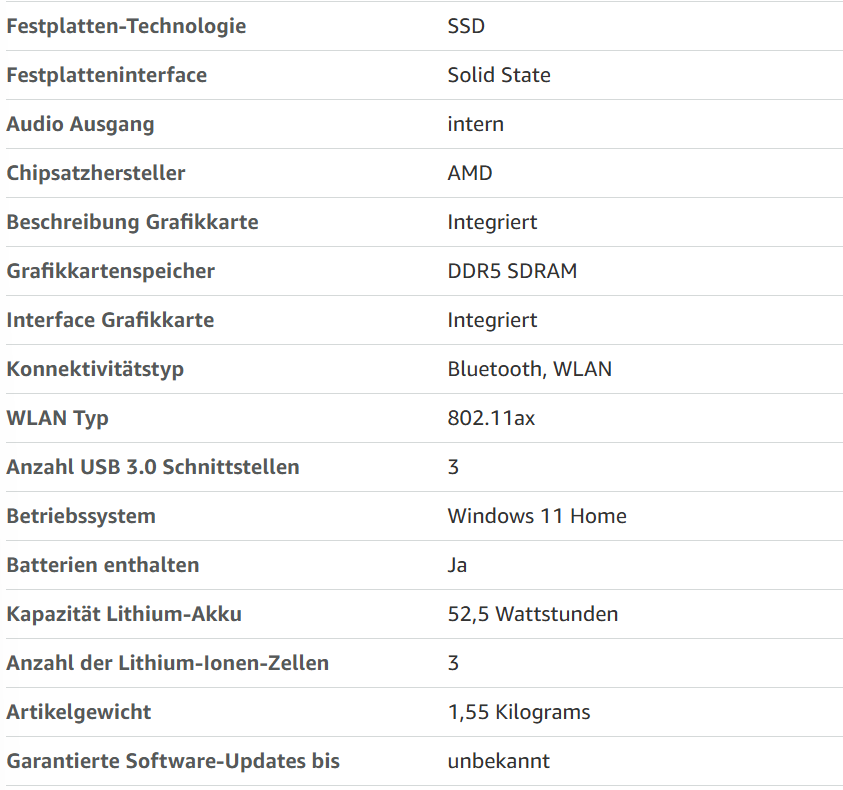Select the 52,5 Wattstunden value
843x790 pixels.
point(533,614)
